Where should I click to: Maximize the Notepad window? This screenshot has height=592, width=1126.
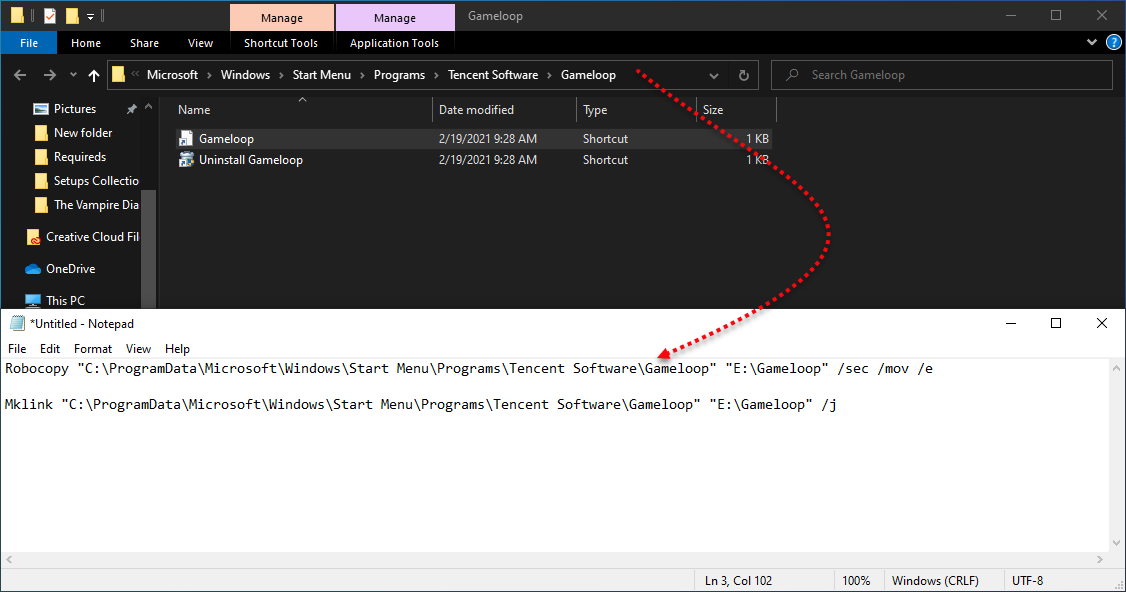click(1056, 323)
